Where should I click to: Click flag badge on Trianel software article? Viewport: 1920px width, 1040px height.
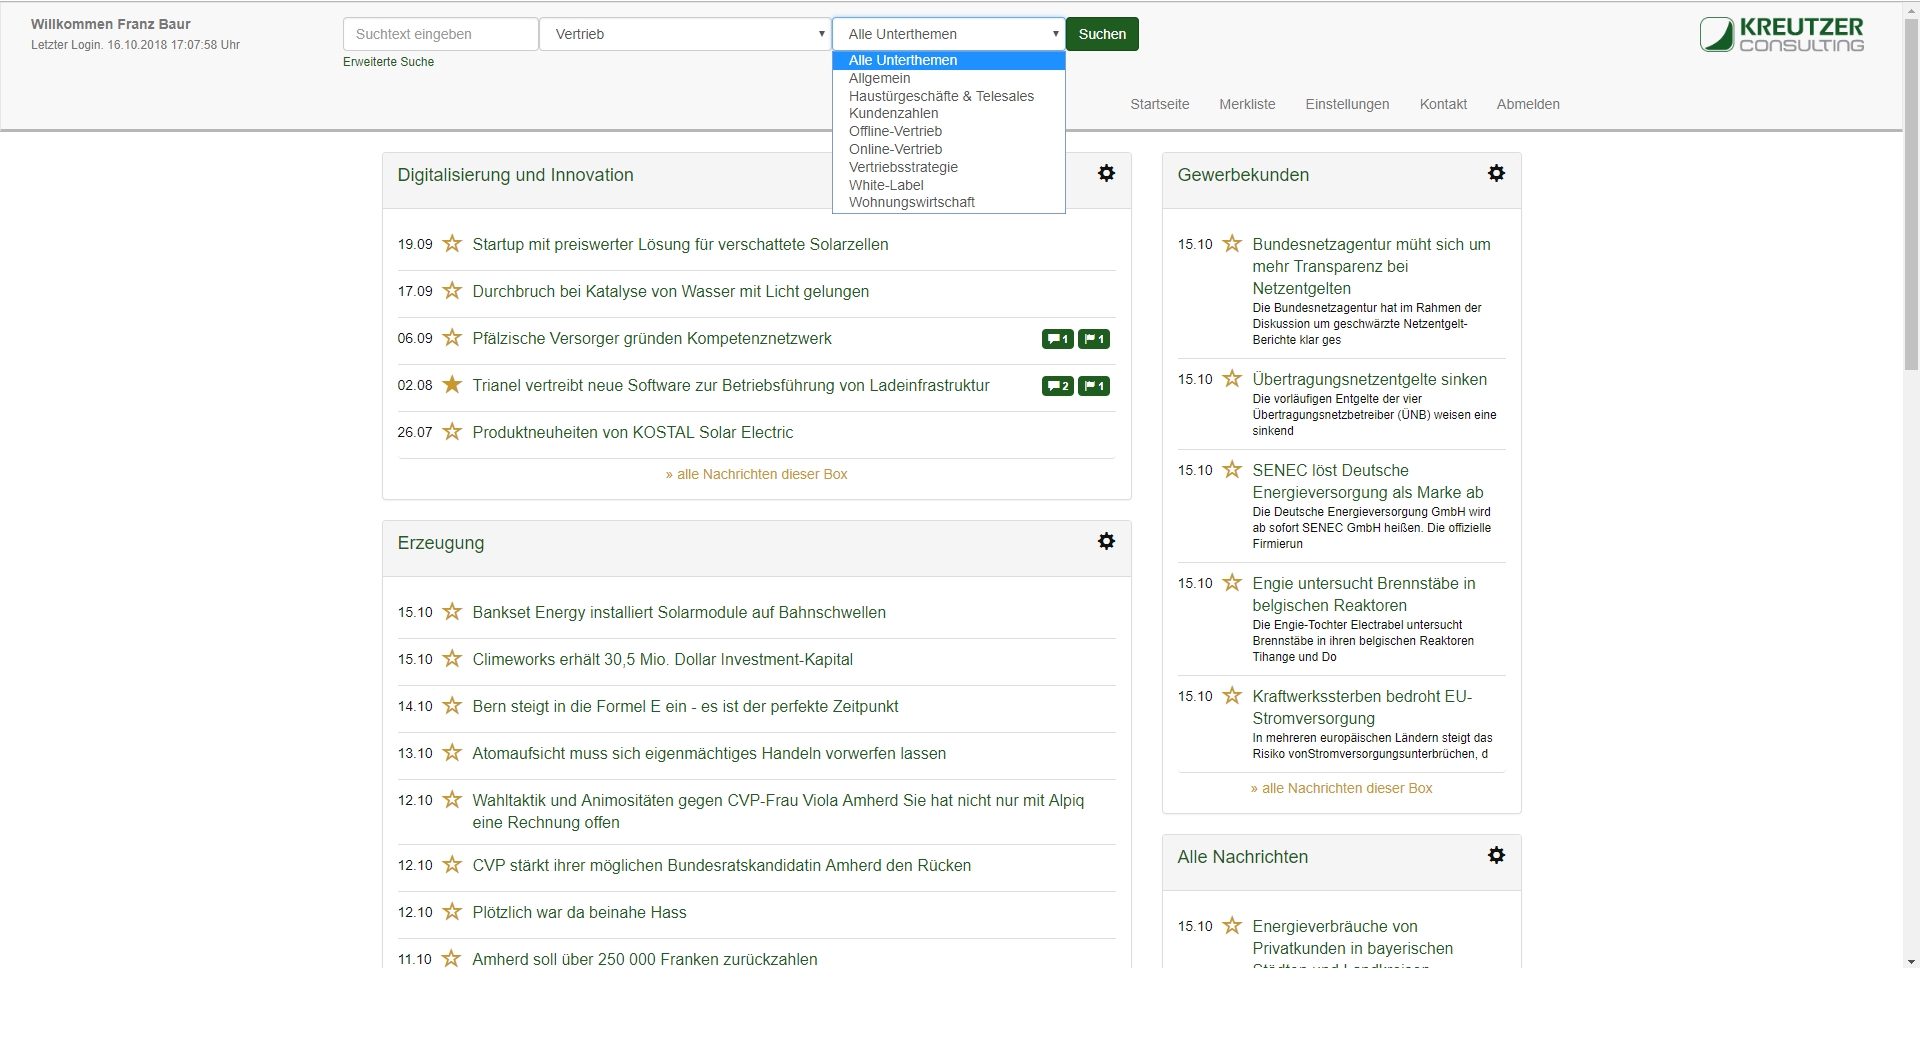coord(1094,386)
